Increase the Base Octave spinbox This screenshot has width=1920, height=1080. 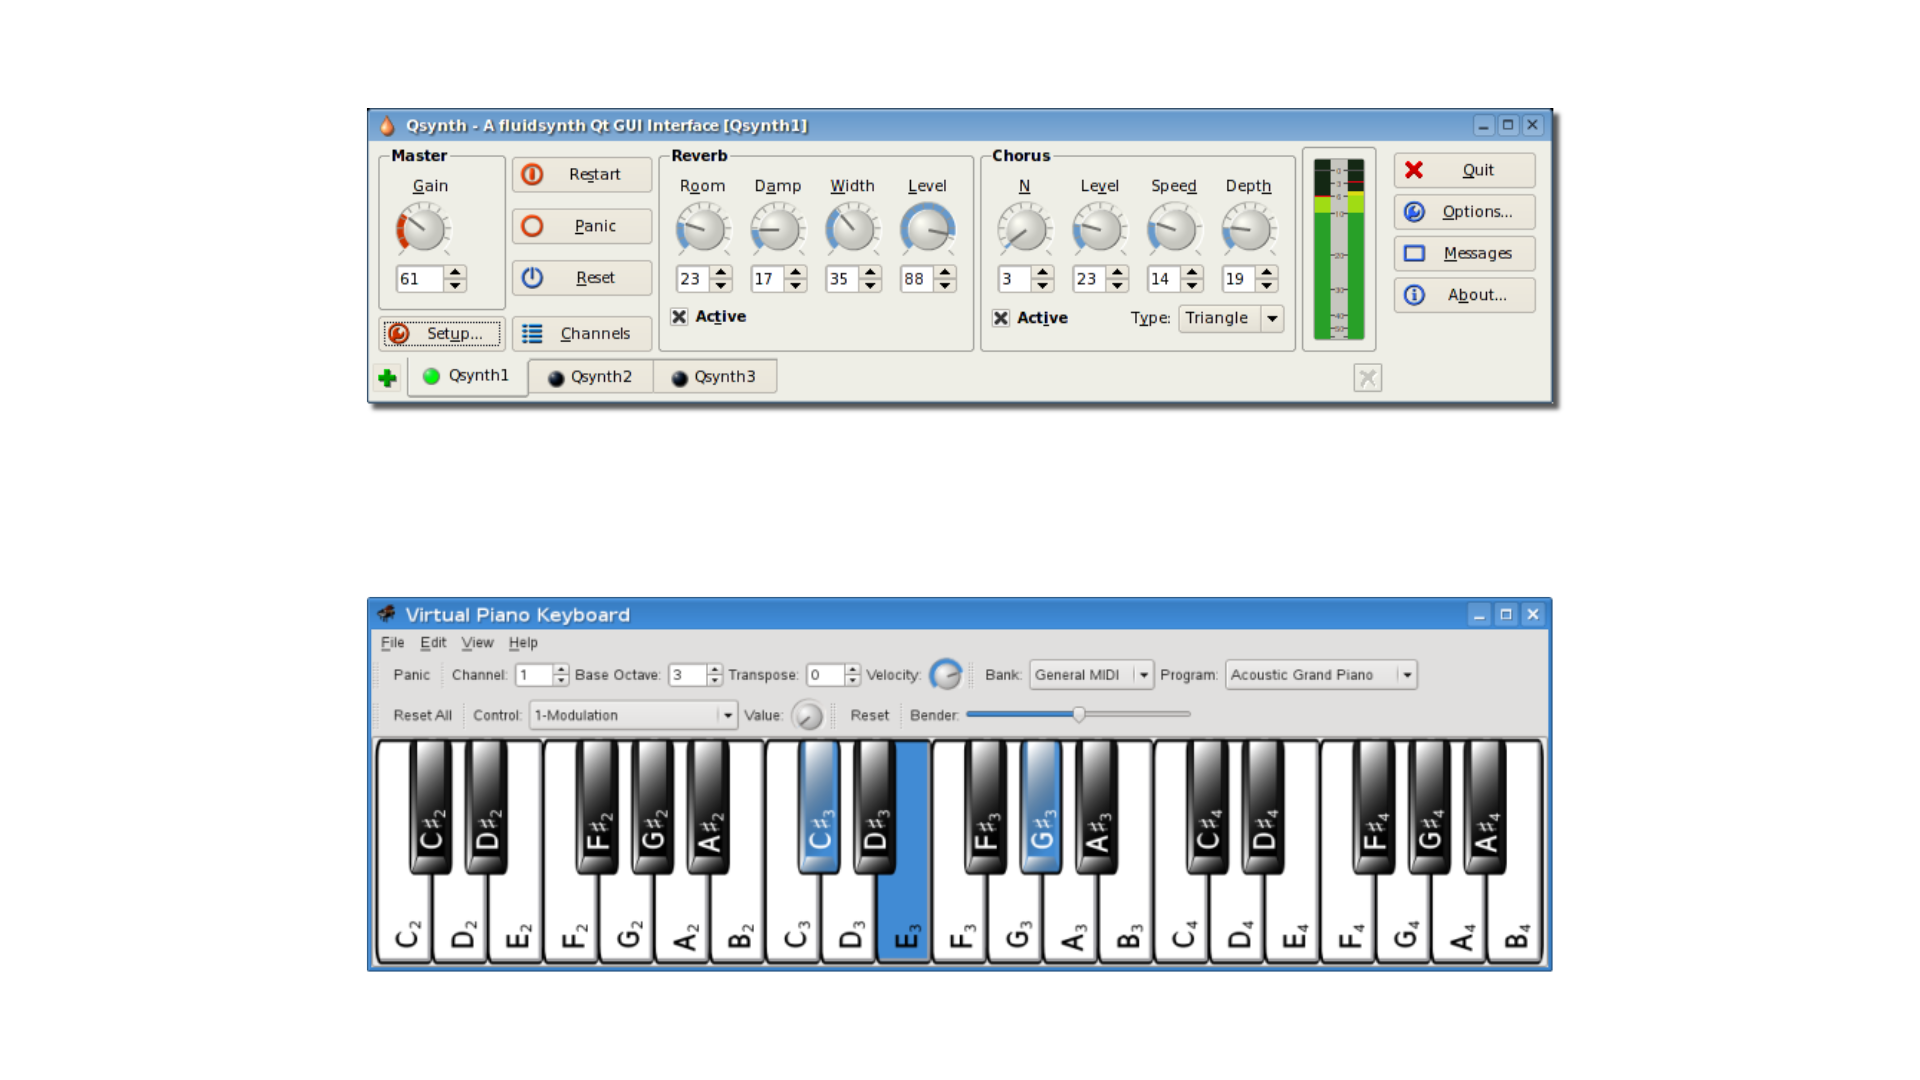click(714, 669)
